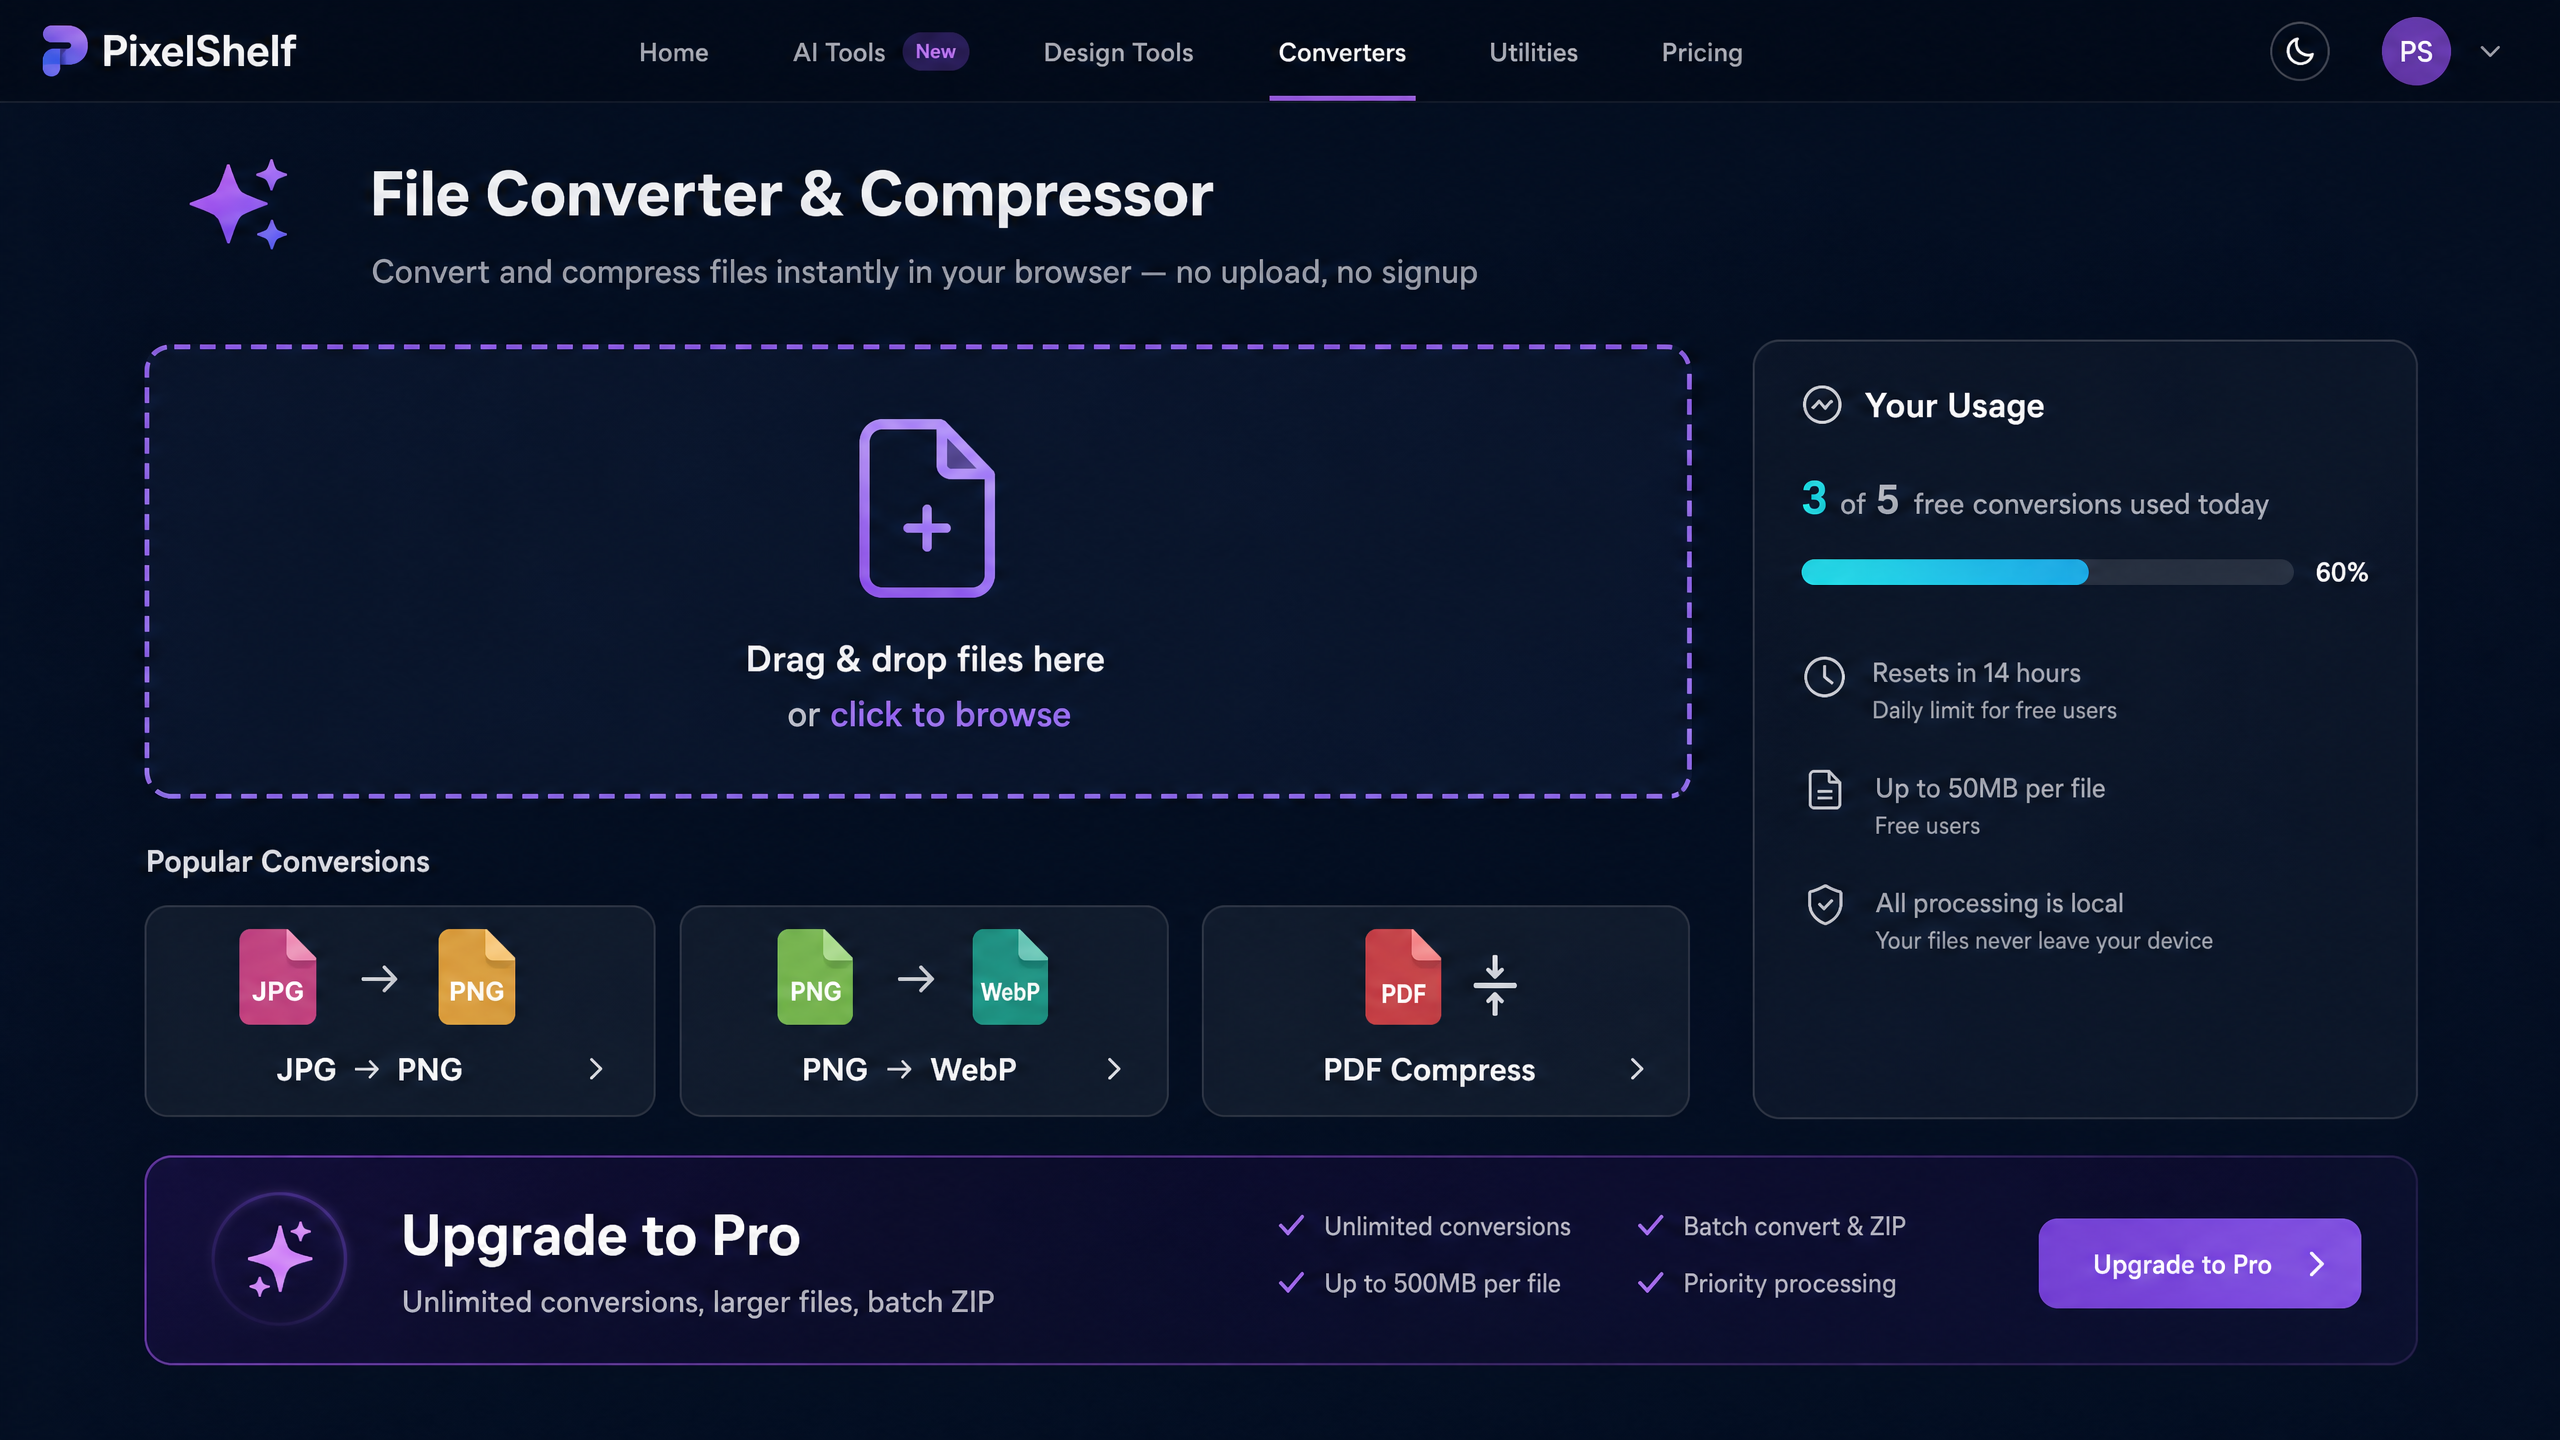The height and width of the screenshot is (1440, 2560).
Task: Click the compress arrows icon
Action: 1495,984
